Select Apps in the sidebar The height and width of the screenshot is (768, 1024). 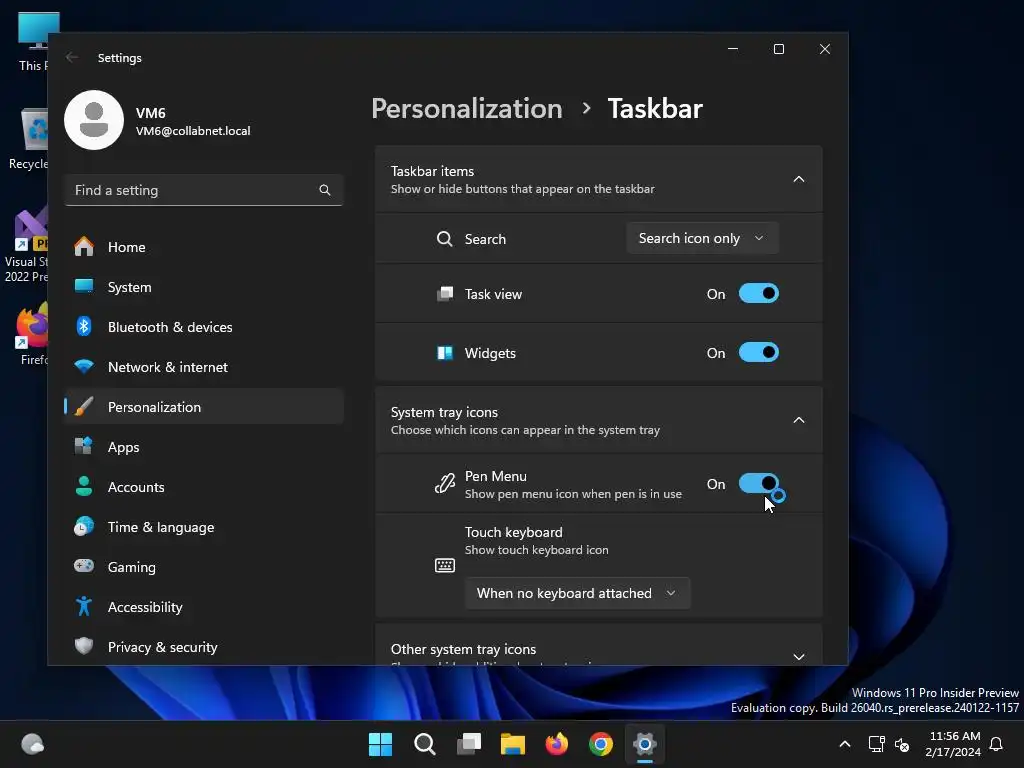coord(204,447)
